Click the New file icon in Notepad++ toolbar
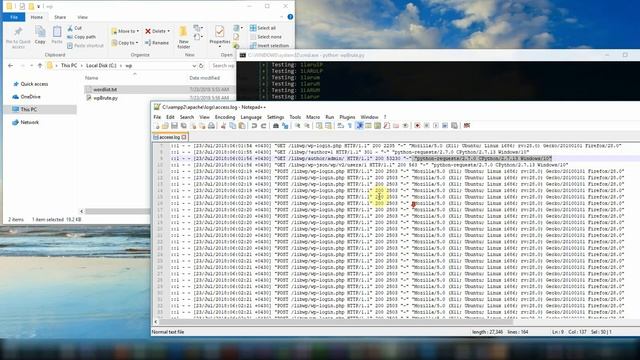 tap(157, 126)
